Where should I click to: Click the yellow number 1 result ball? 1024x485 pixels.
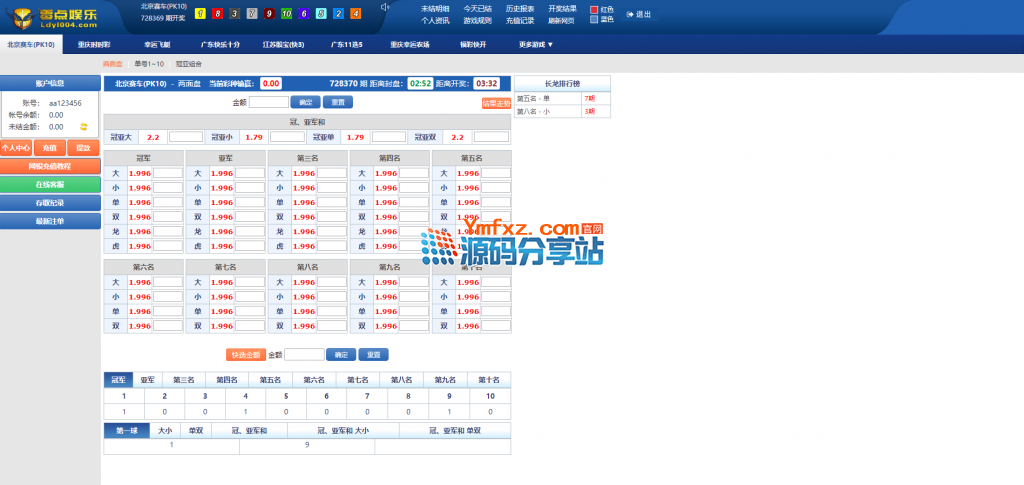(201, 14)
